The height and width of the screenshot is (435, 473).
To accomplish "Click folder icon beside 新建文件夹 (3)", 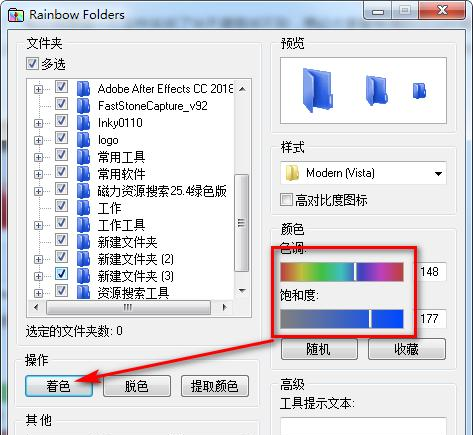I will (x=83, y=276).
